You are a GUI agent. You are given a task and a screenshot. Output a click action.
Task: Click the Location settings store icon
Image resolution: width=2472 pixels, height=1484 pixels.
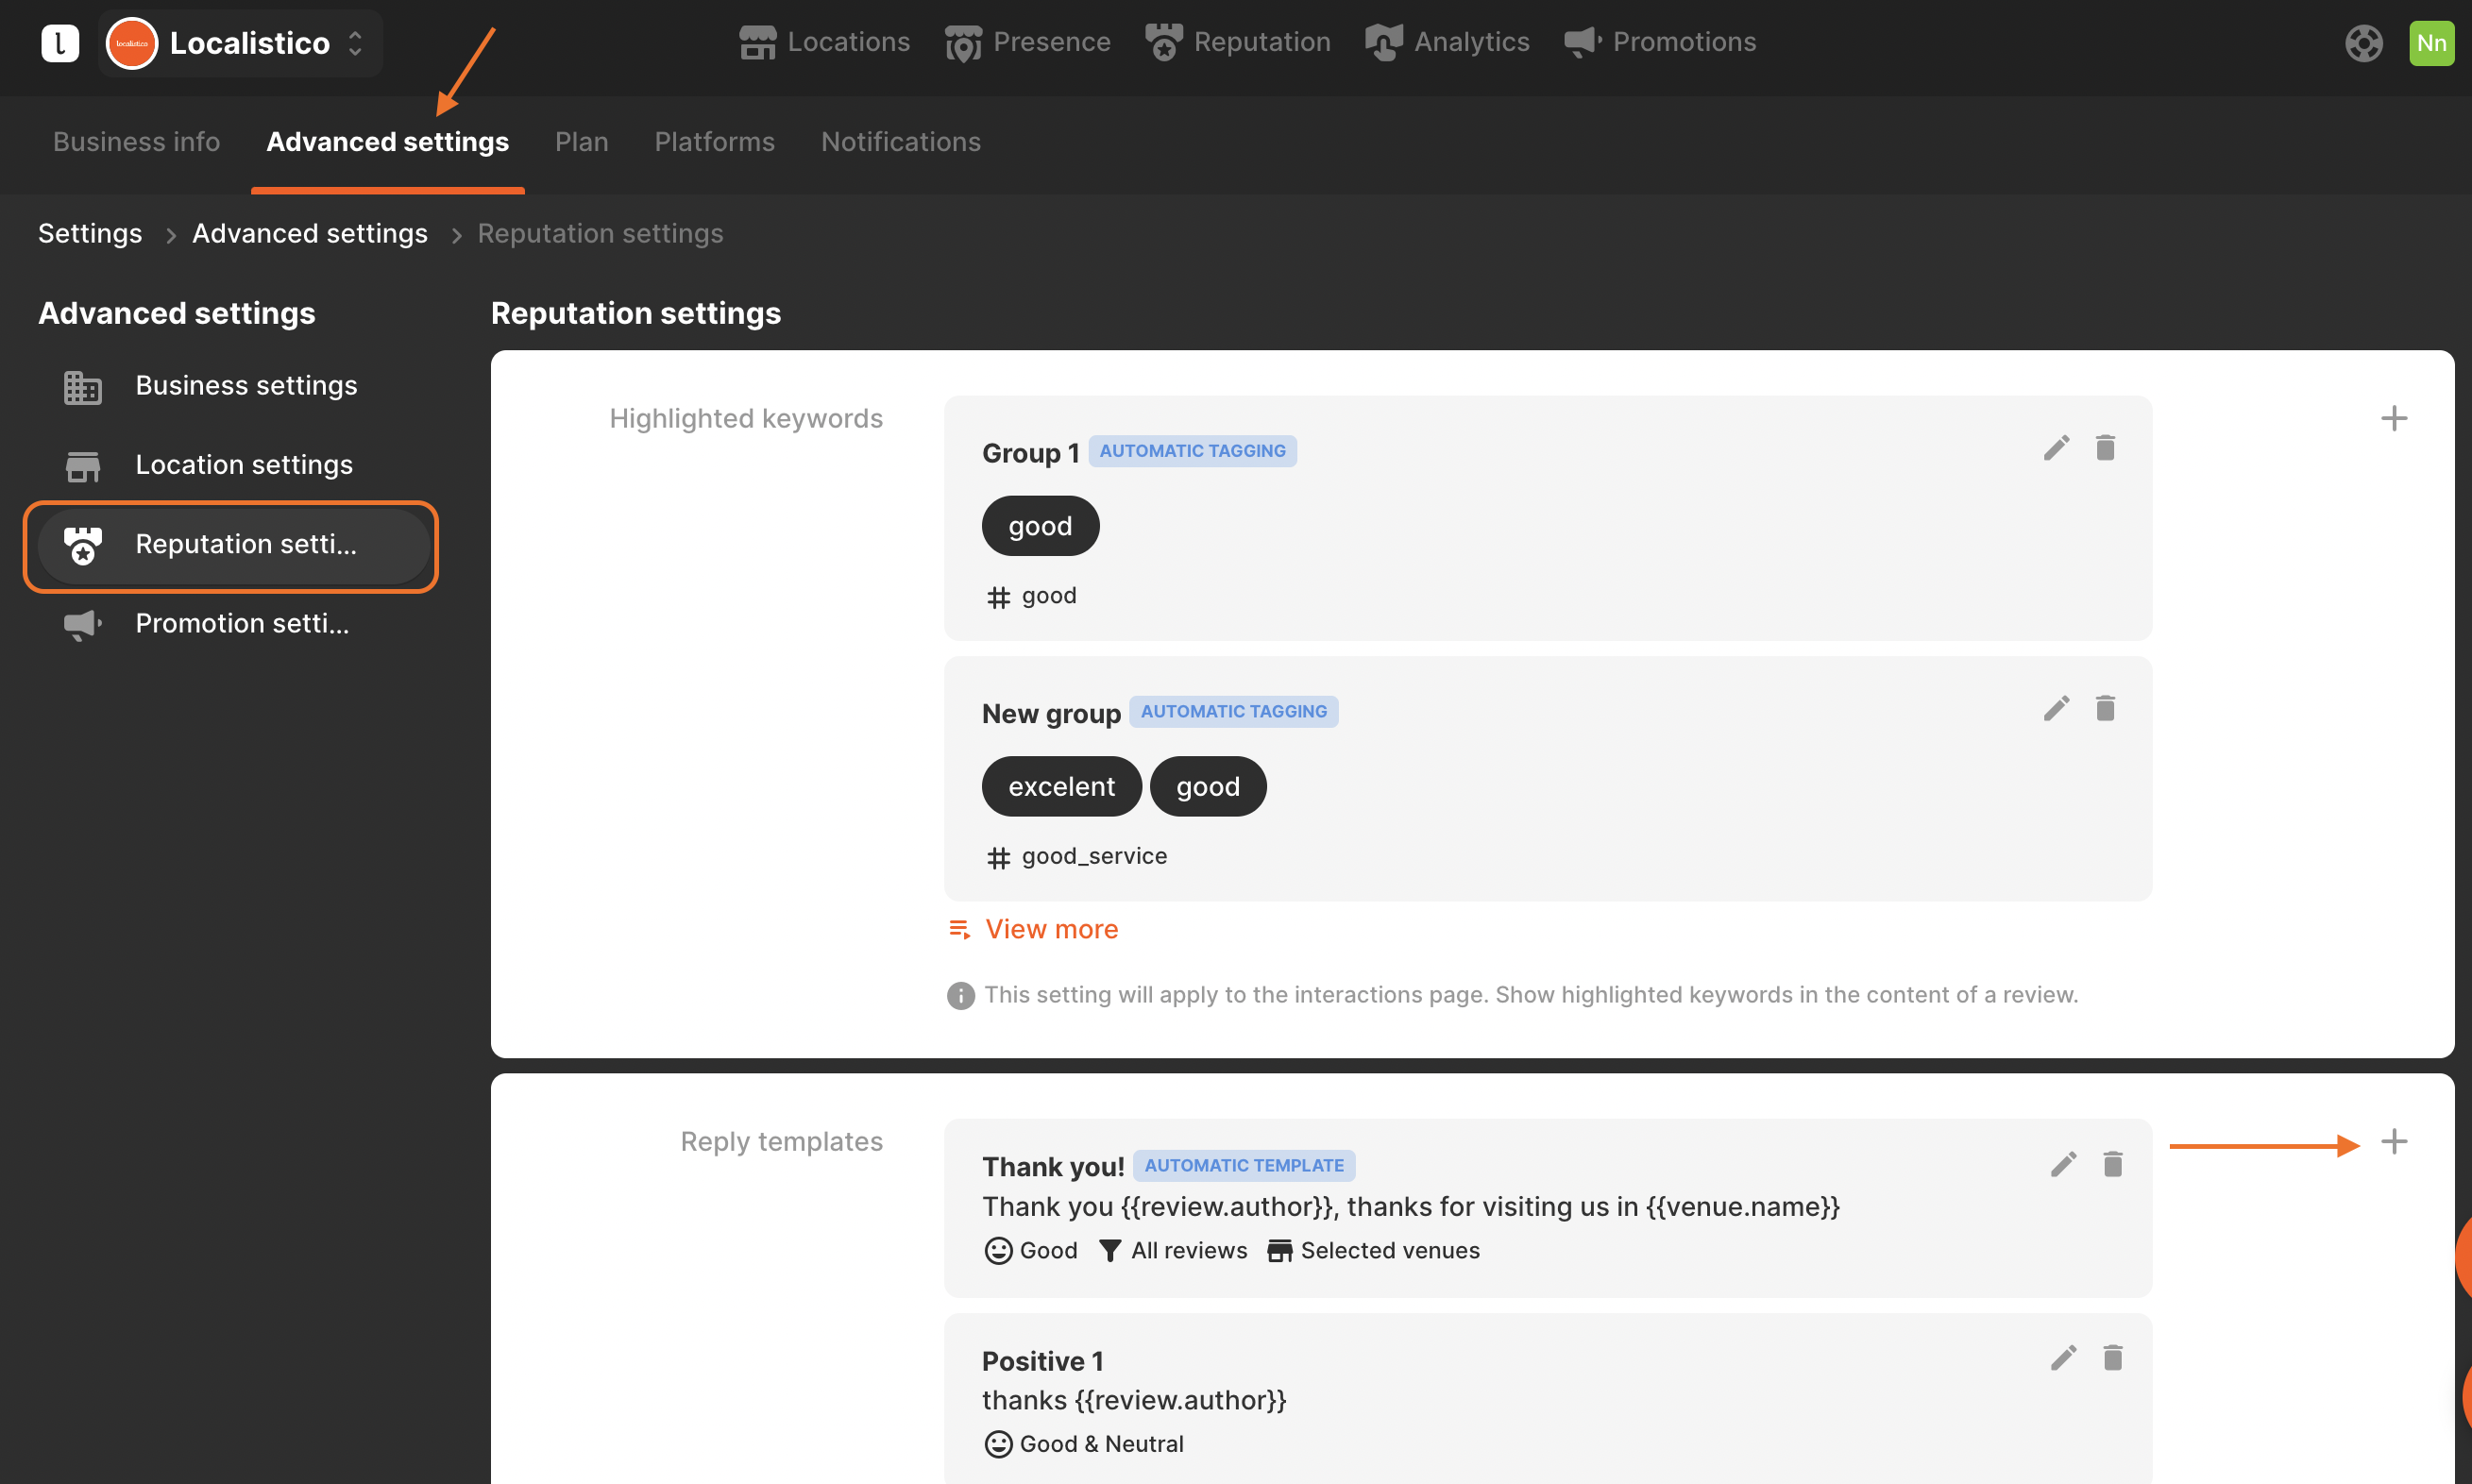83,466
